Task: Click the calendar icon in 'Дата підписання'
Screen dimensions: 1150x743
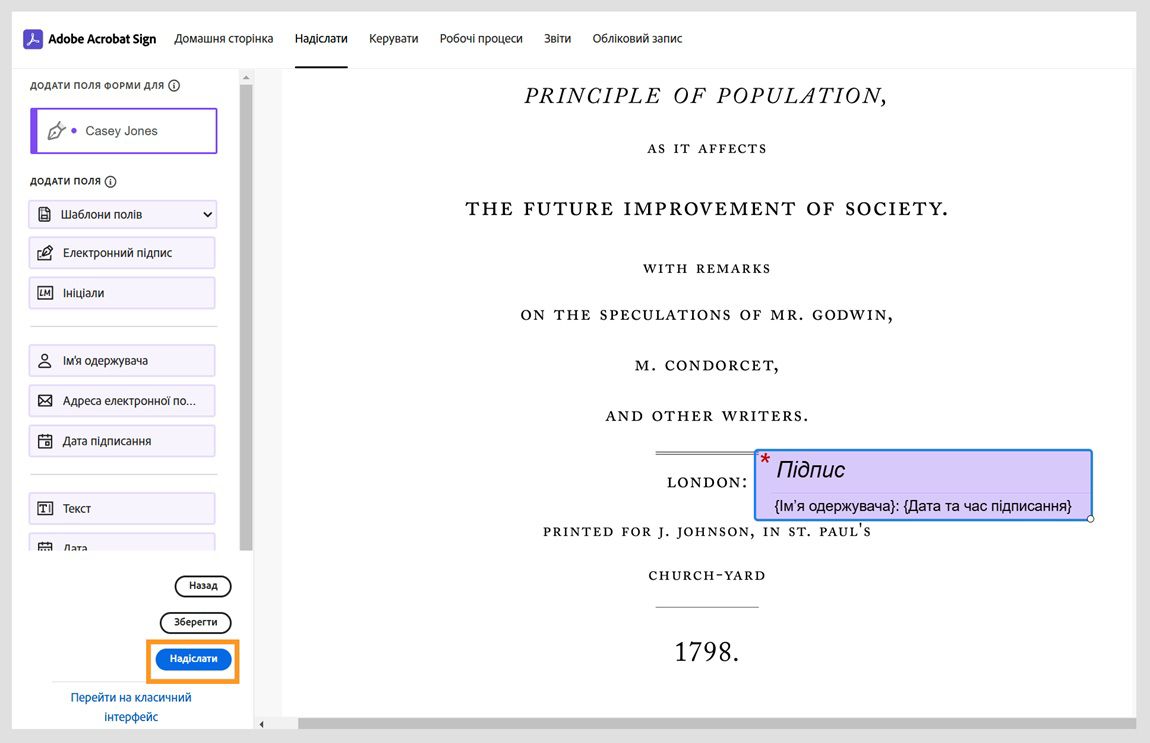Action: tap(45, 441)
